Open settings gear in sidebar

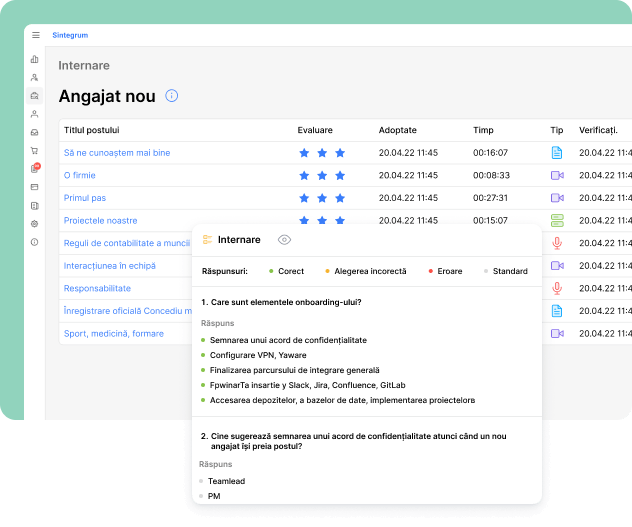pos(35,223)
